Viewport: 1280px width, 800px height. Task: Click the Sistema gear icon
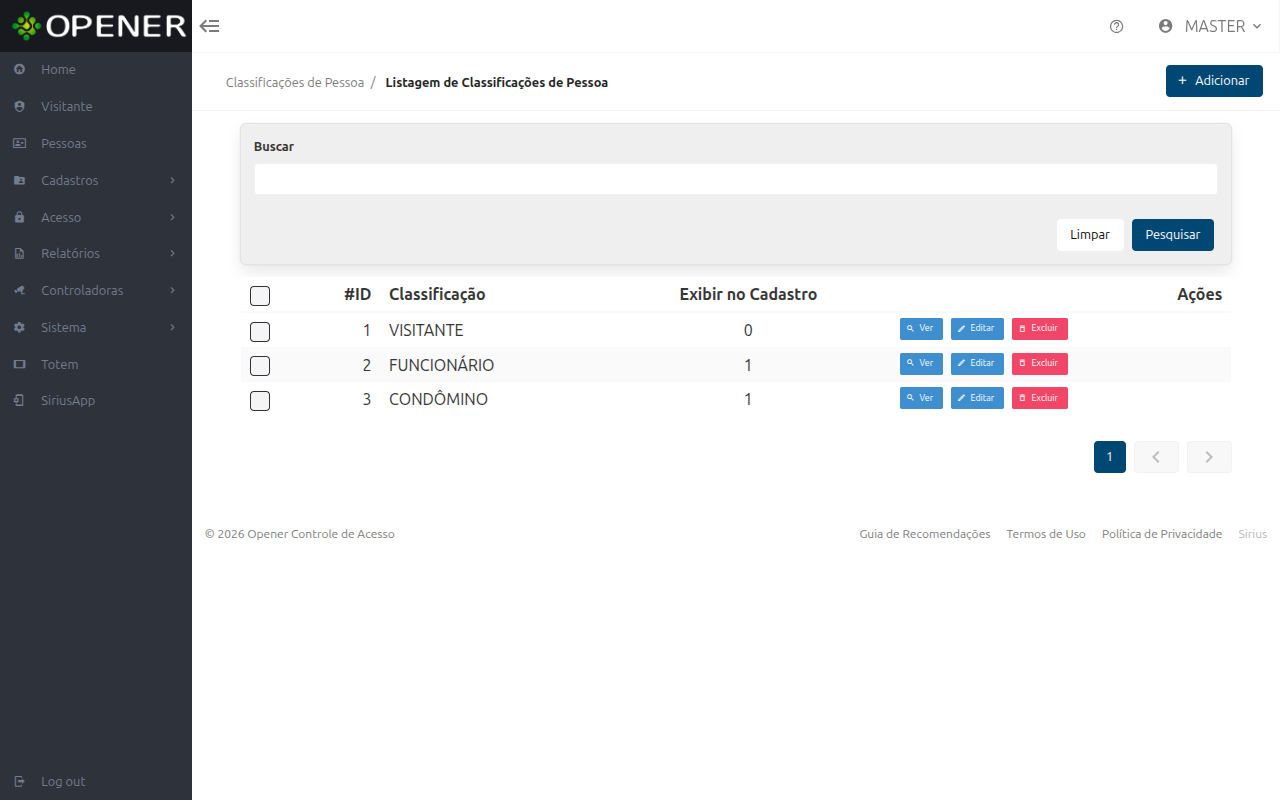(x=19, y=328)
